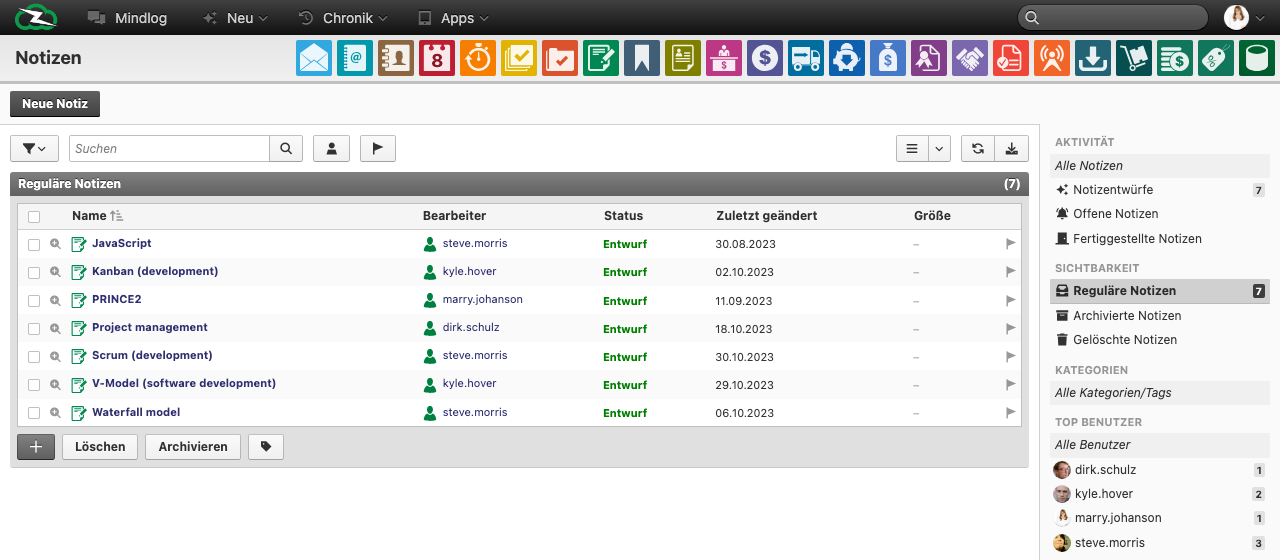The image size is (1280, 560).
Task: Open the magenta cashier desk app icon
Action: (724, 58)
